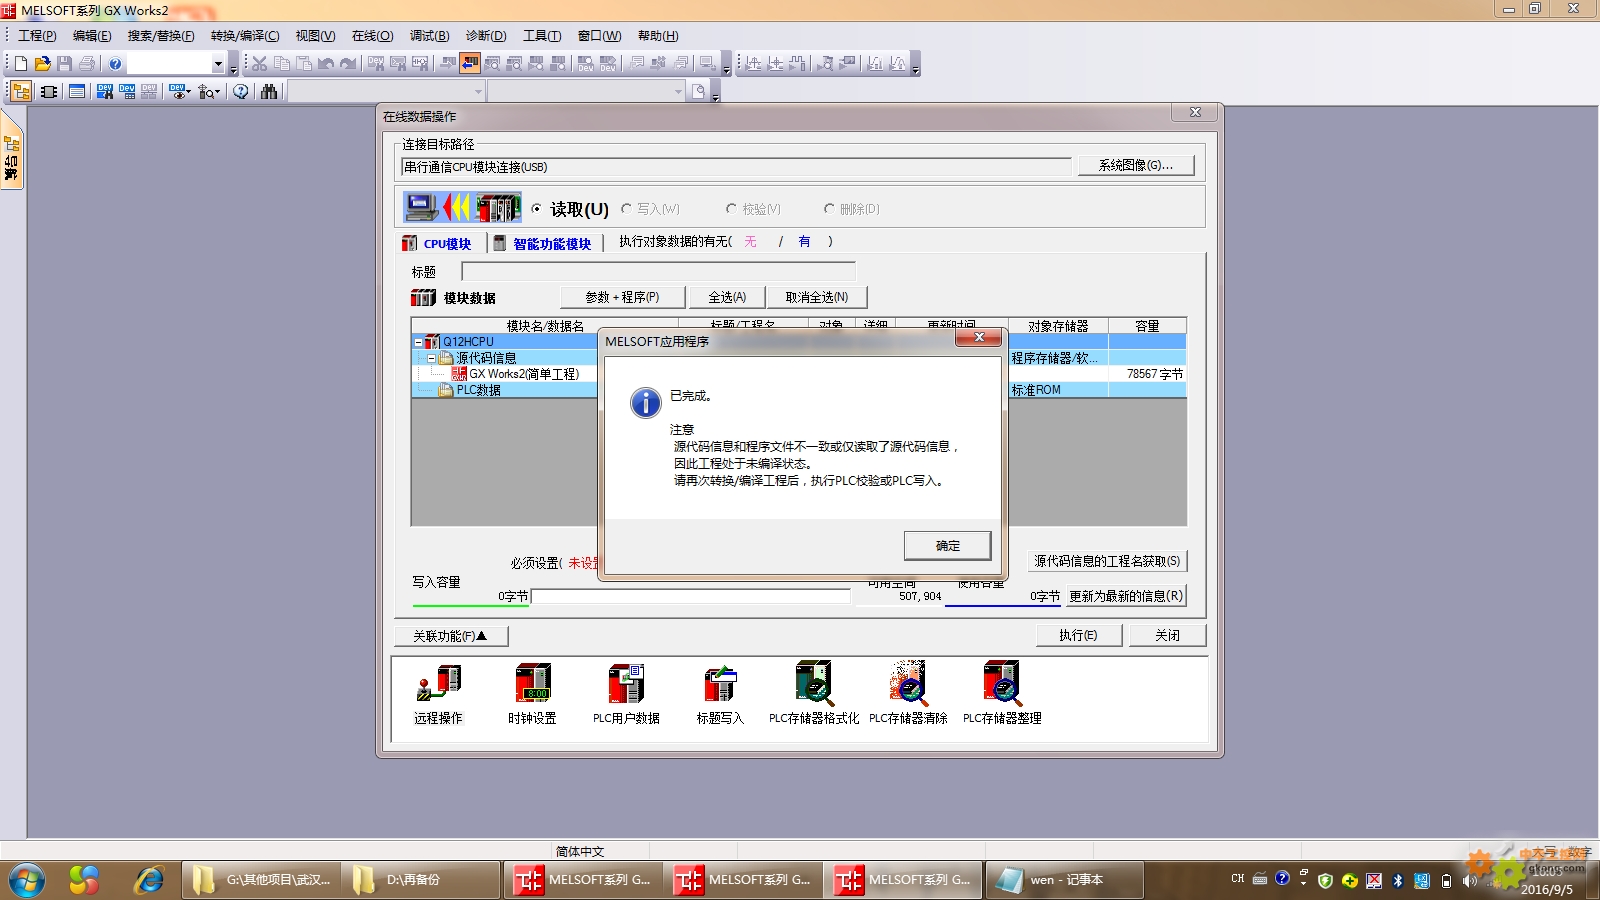Image resolution: width=1600 pixels, height=900 pixels.
Task: Click 更新为最新的信息(R) button
Action: (x=1126, y=596)
